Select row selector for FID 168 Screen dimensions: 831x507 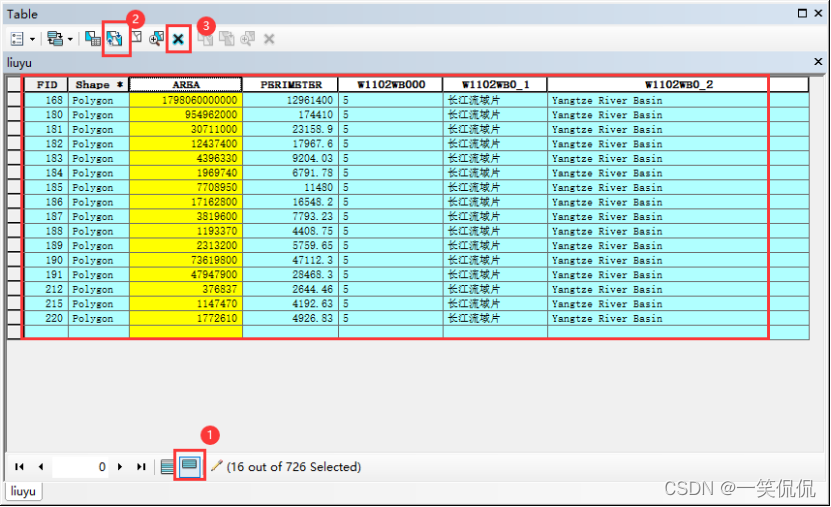click(14, 100)
